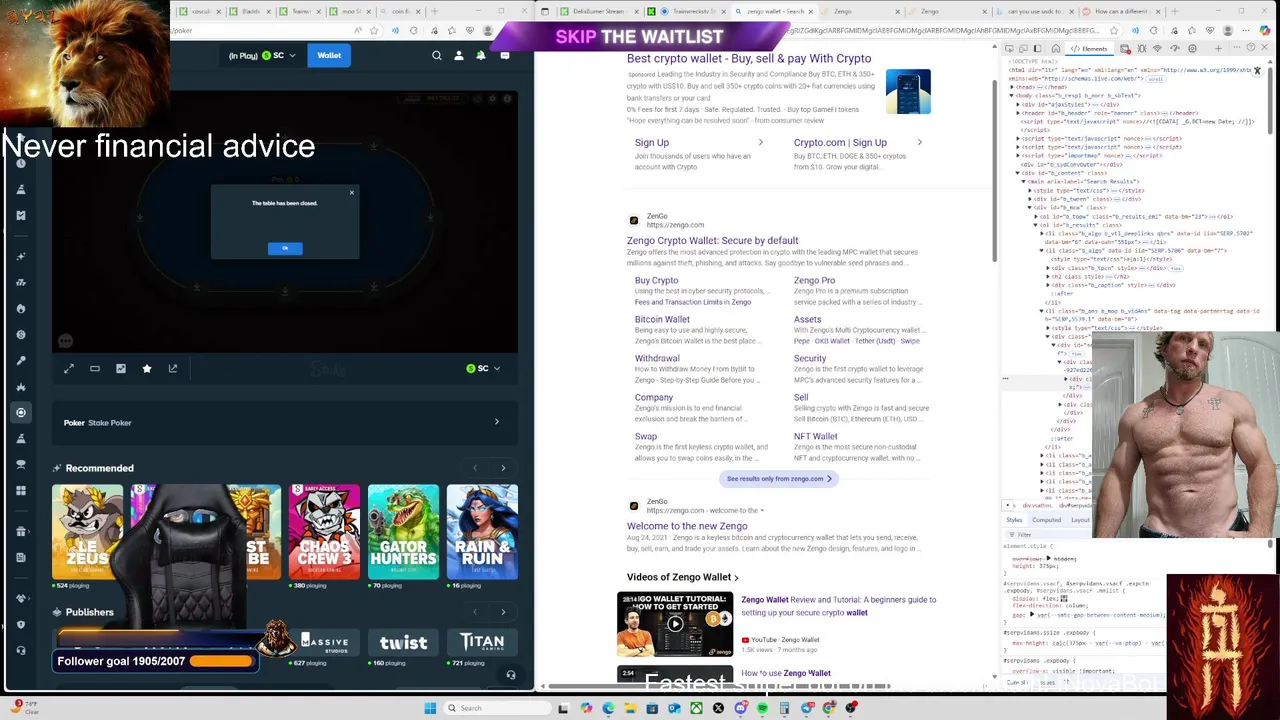Open Rain & Ruin game thumbnail

482,532
